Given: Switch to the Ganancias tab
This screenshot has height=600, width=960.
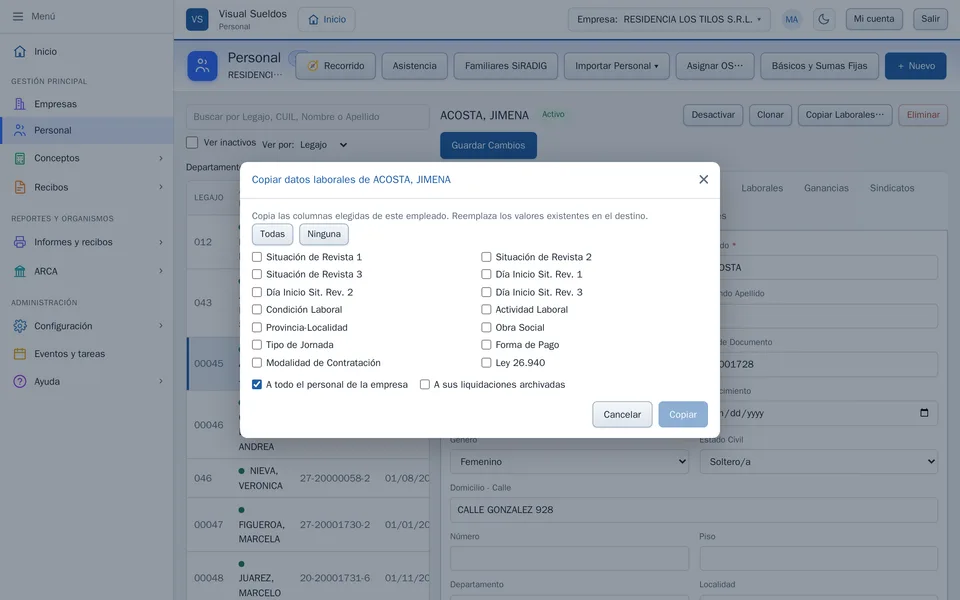Looking at the screenshot, I should [x=826, y=188].
